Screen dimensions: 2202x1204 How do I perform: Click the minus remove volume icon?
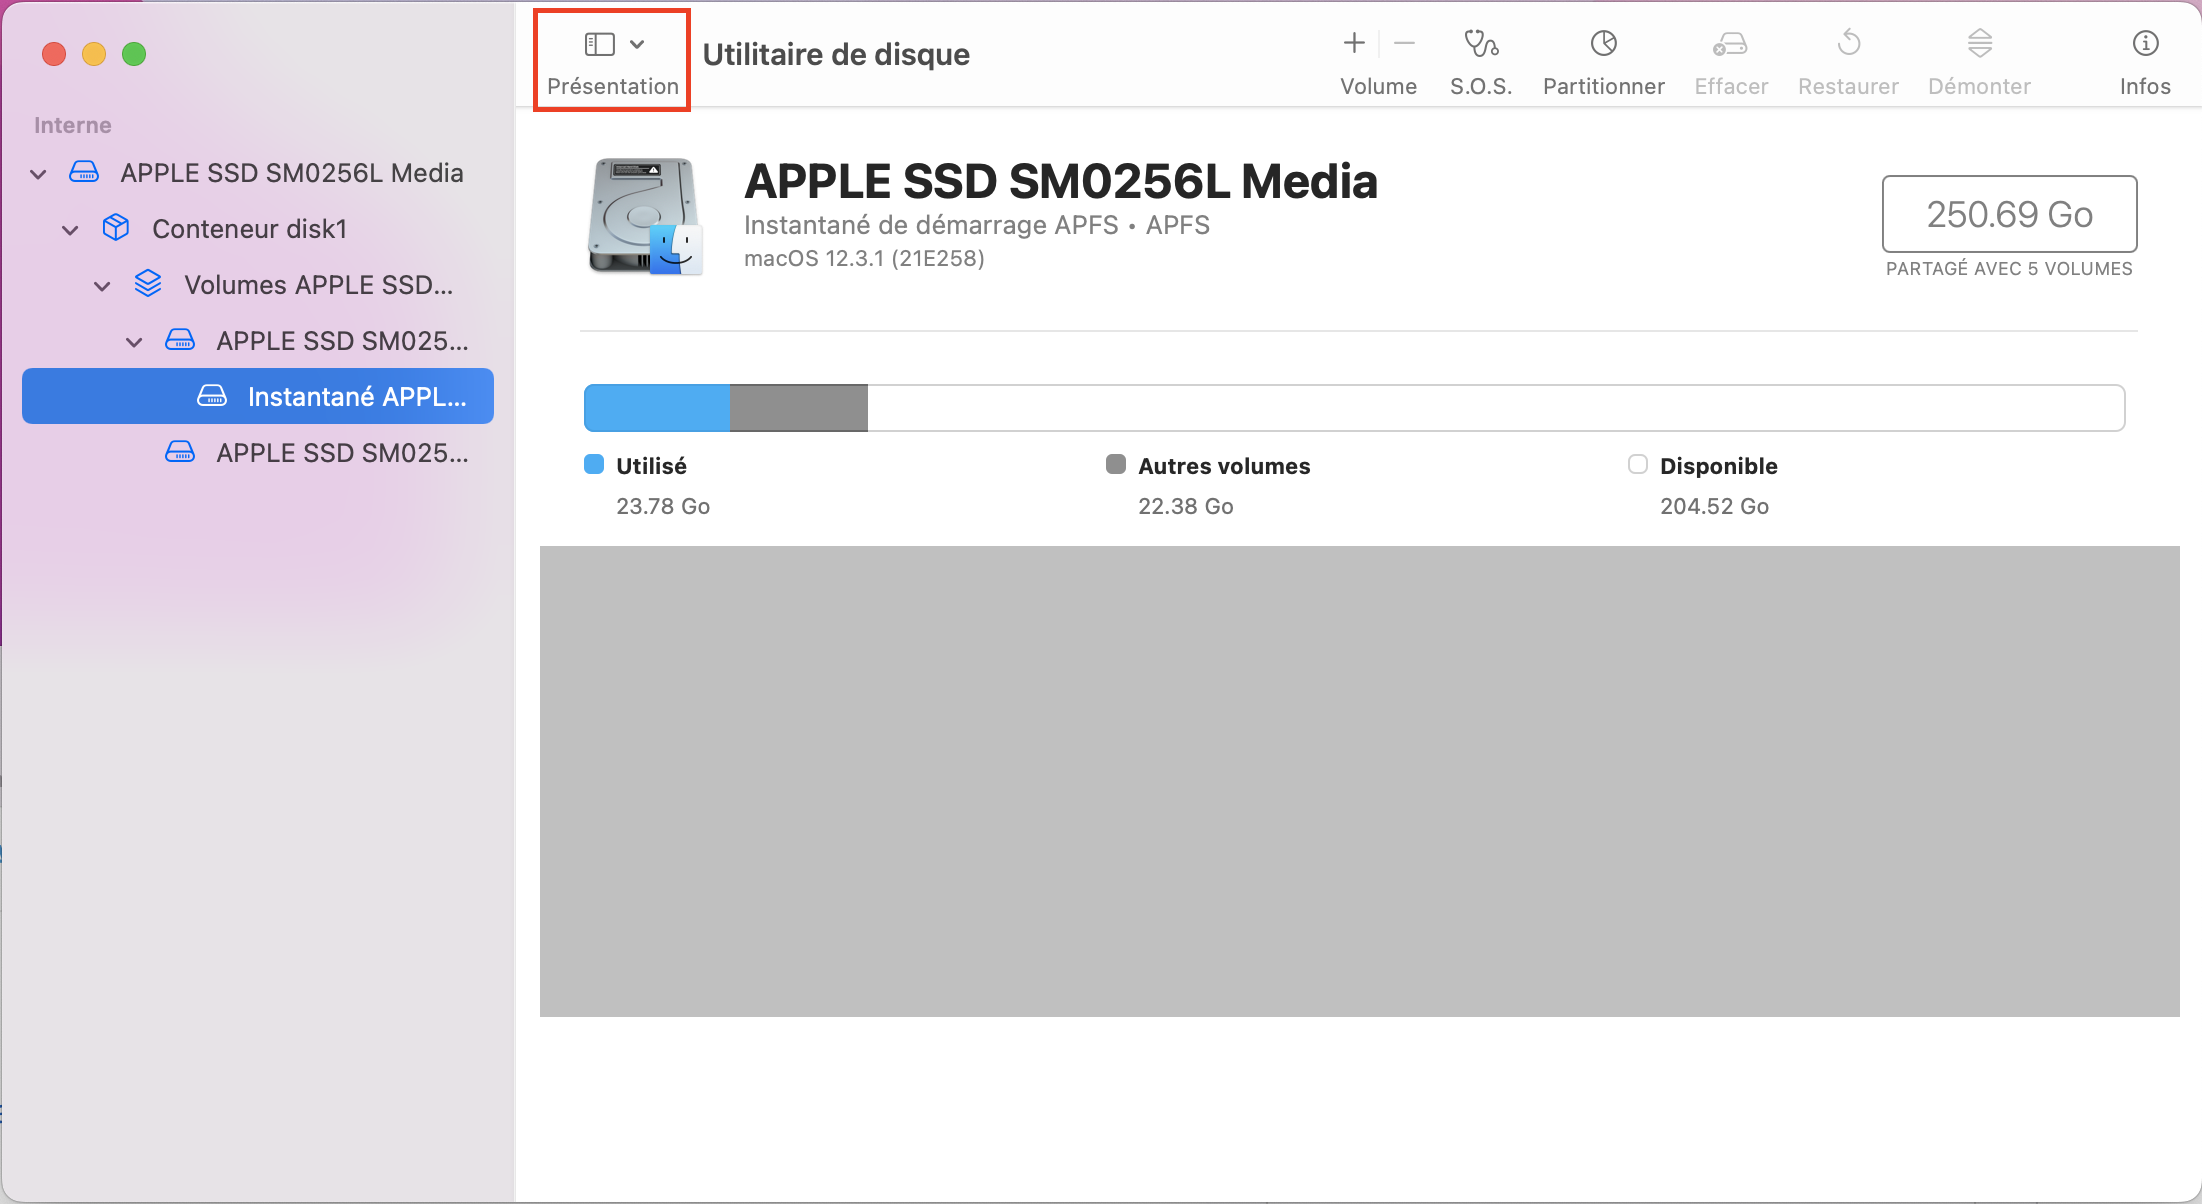(1404, 43)
